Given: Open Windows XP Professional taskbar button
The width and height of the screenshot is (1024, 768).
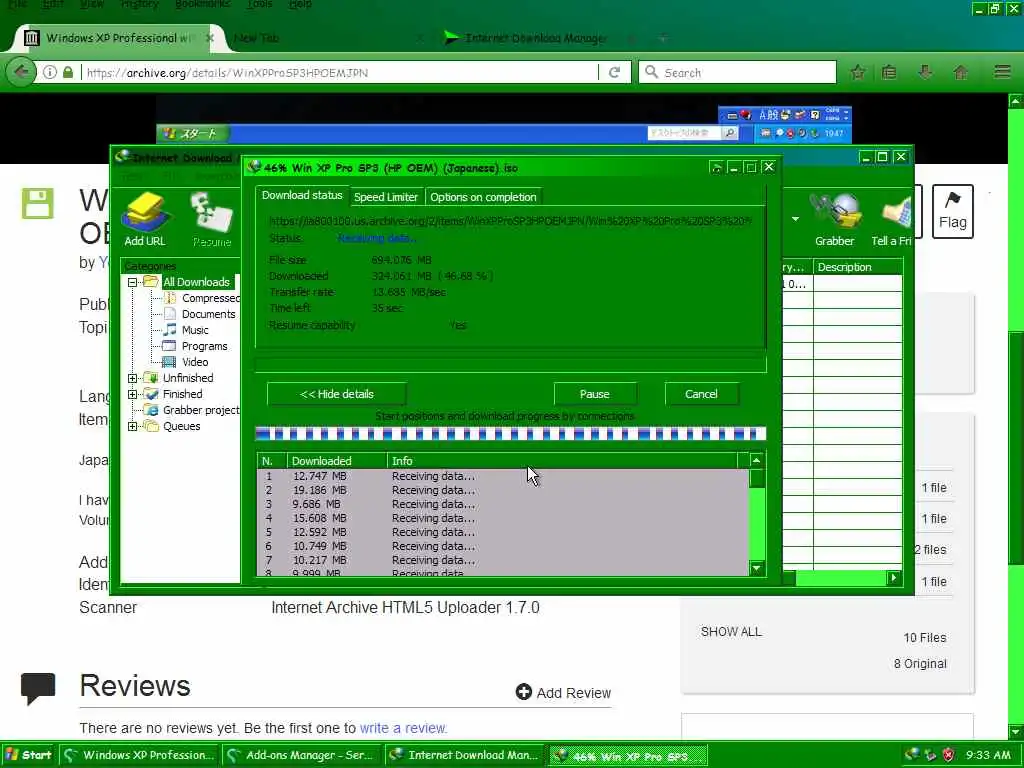Looking at the screenshot, I should point(139,755).
